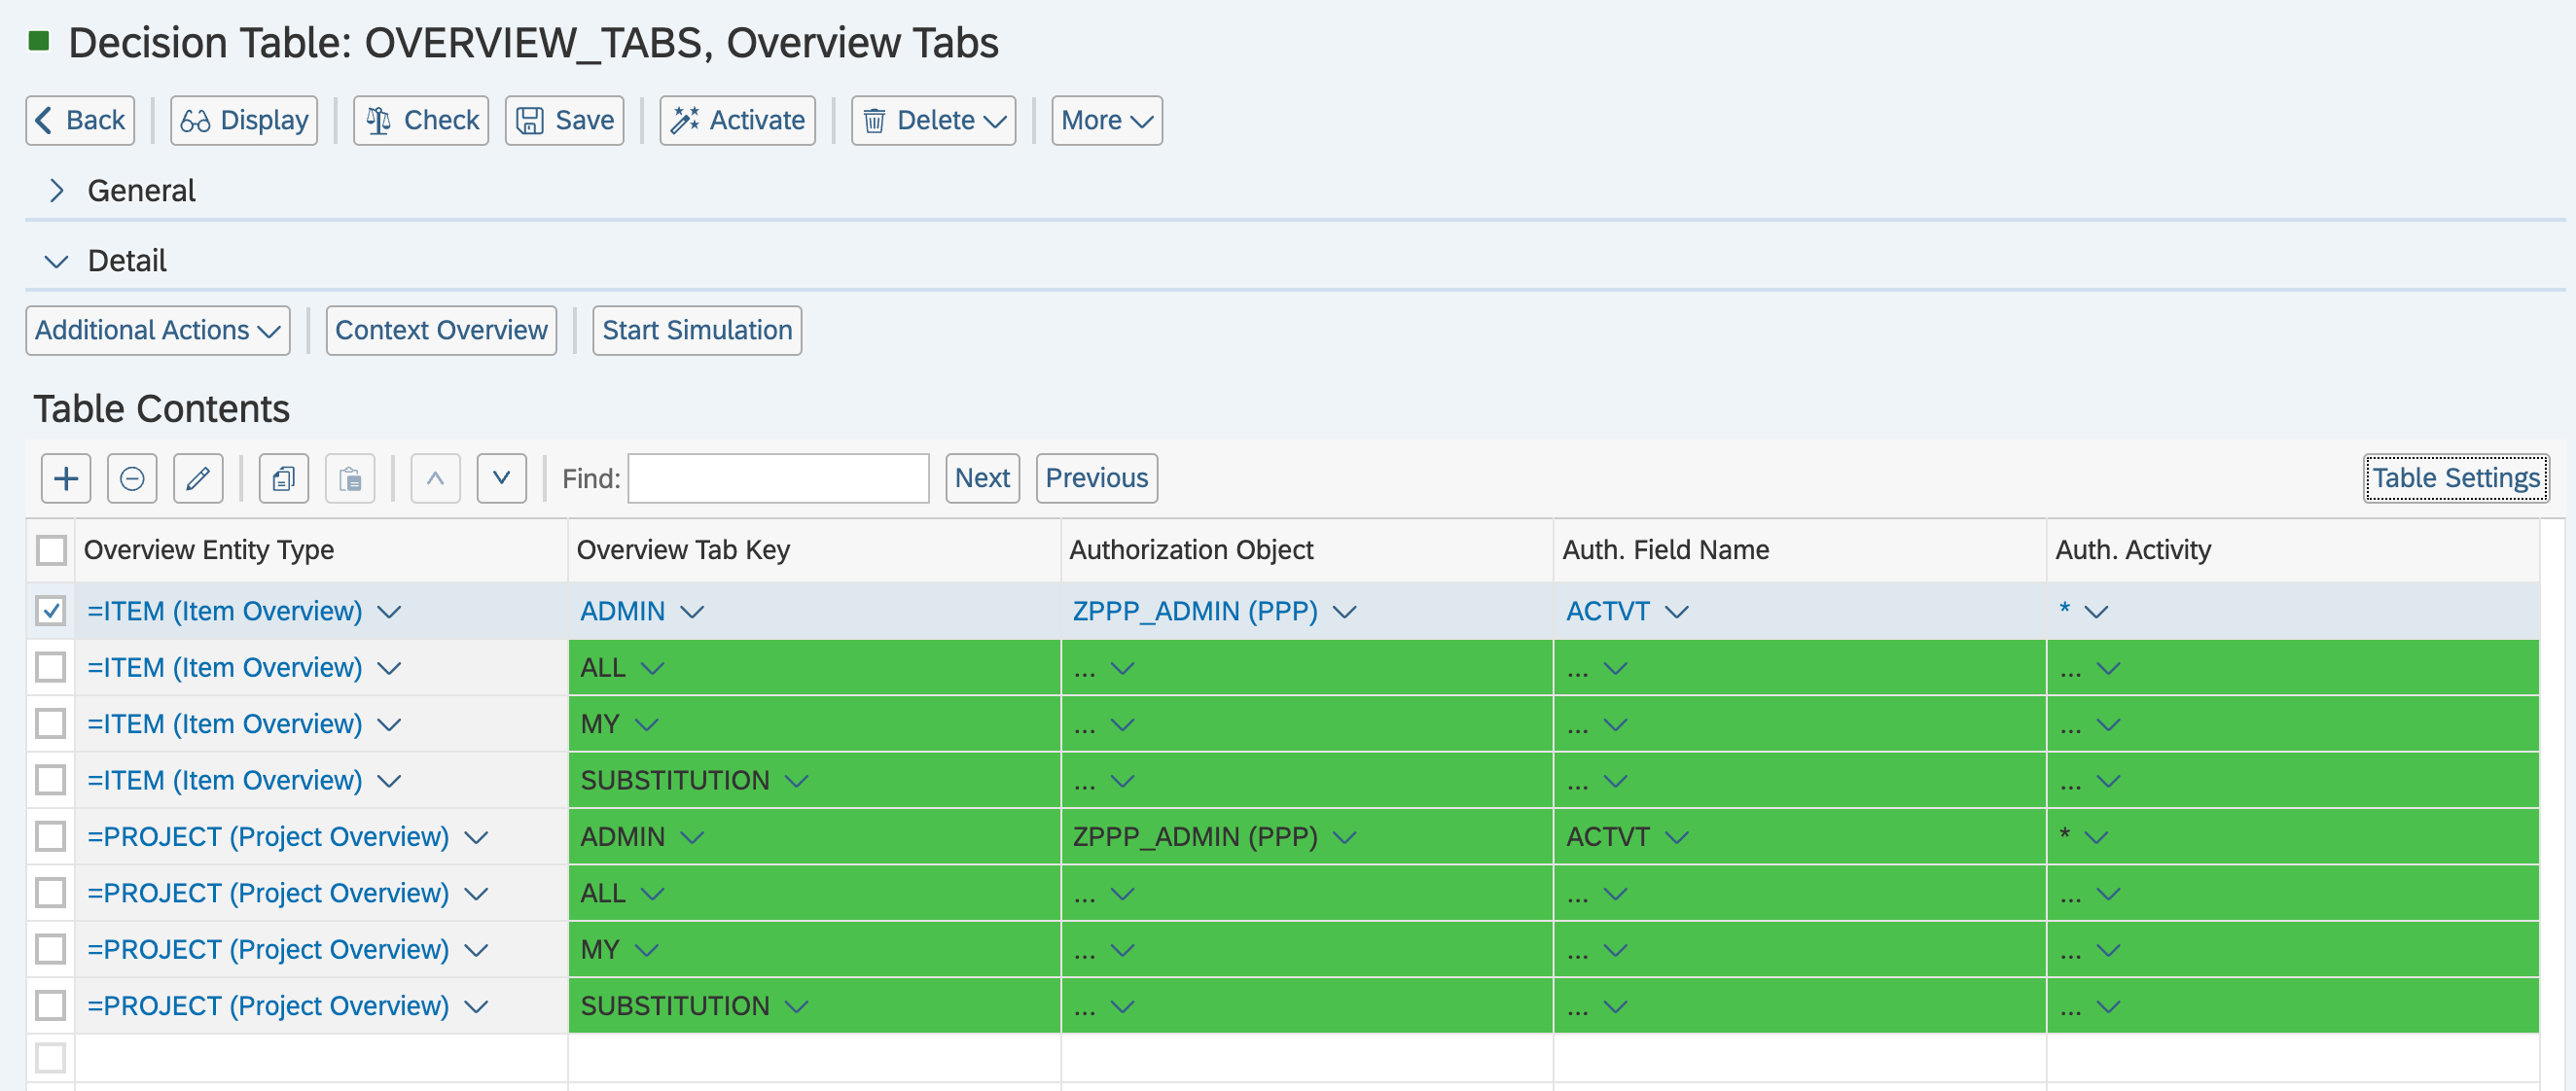Screen dimensions: 2576x1091
Task: Click the Activate button with wand icon
Action: tap(737, 120)
